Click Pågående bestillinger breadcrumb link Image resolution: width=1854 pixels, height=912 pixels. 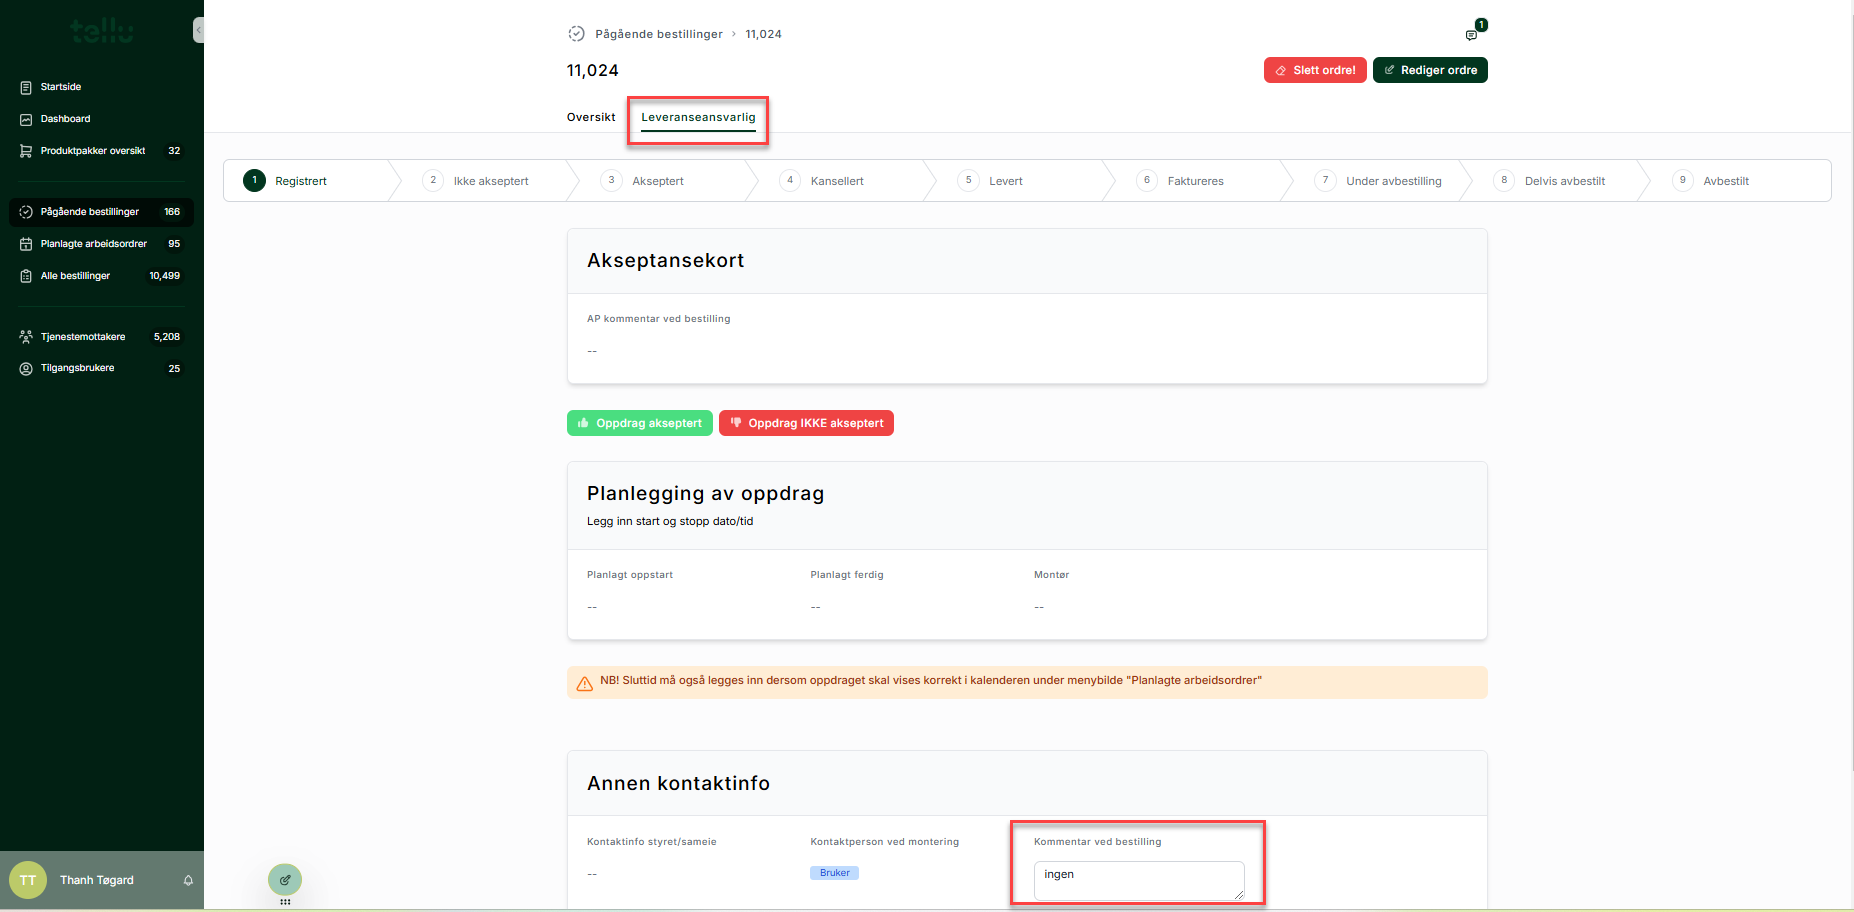click(658, 34)
